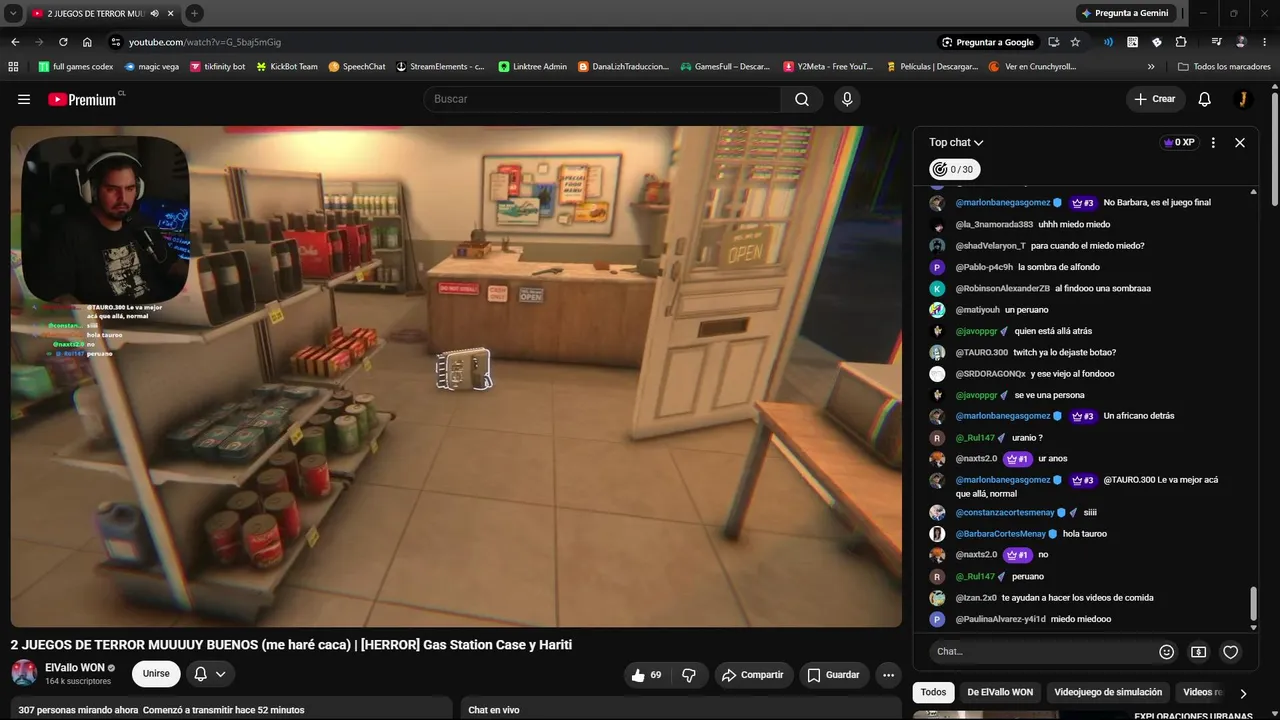Open the tikfinity bot bookmark

[x=217, y=67]
